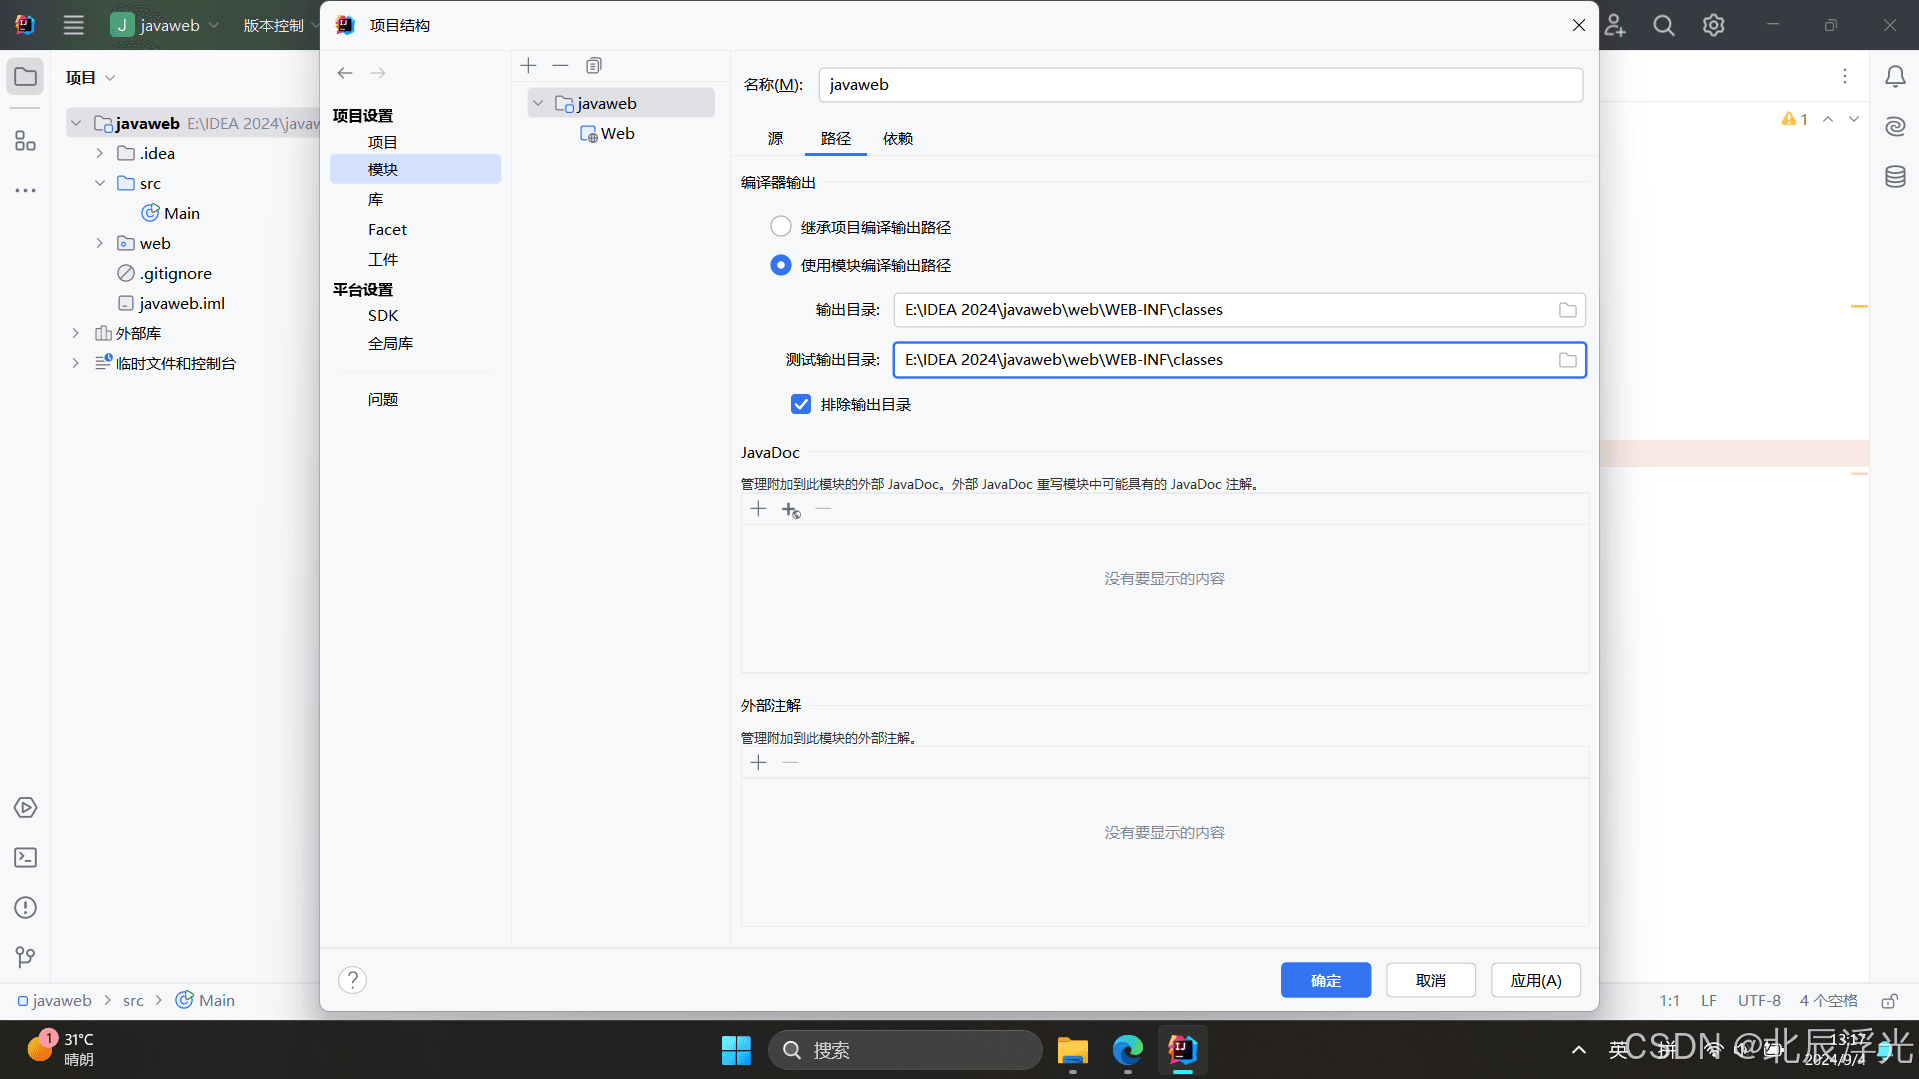The image size is (1919, 1079).
Task: Switch to 源 tab
Action: 776,139
